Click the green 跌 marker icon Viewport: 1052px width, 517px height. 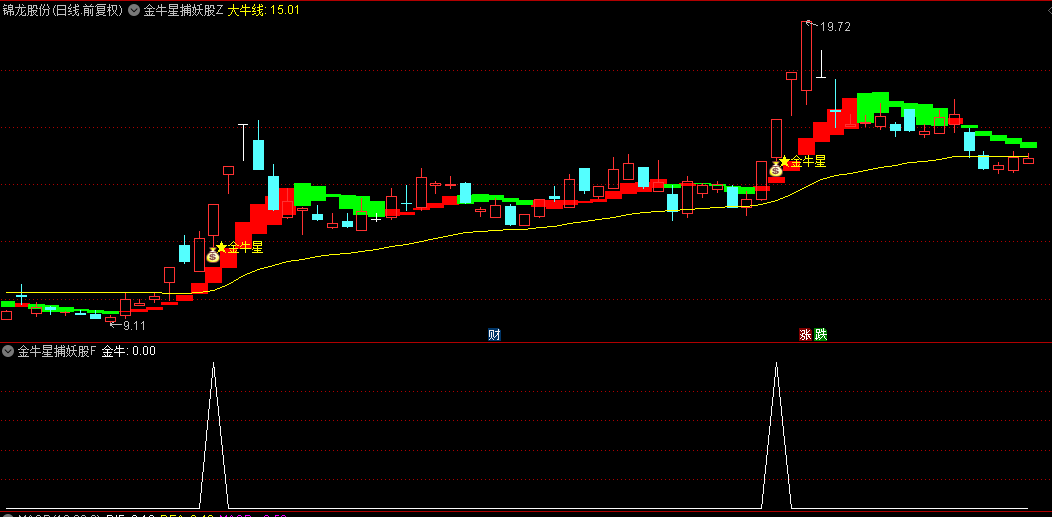coord(821,335)
